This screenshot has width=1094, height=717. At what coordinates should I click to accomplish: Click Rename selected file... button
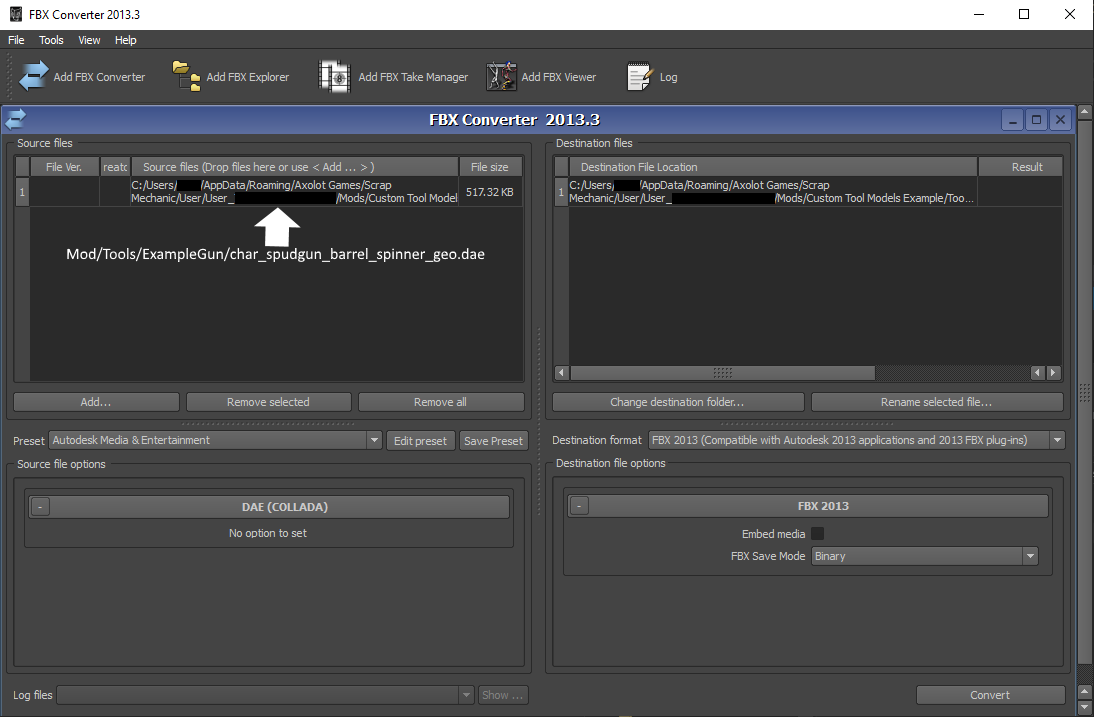tap(937, 402)
